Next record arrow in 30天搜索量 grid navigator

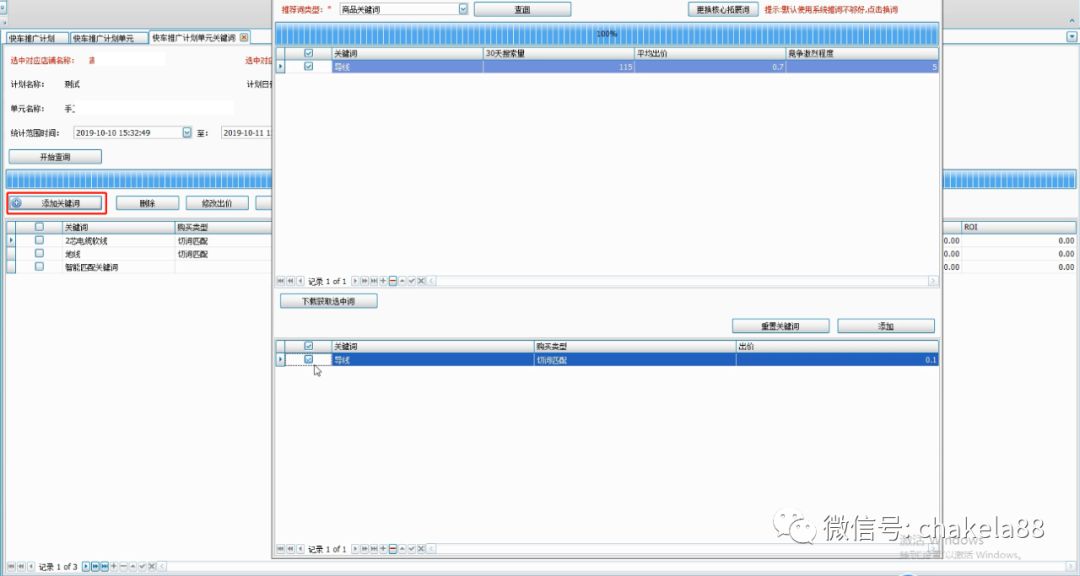pos(355,281)
